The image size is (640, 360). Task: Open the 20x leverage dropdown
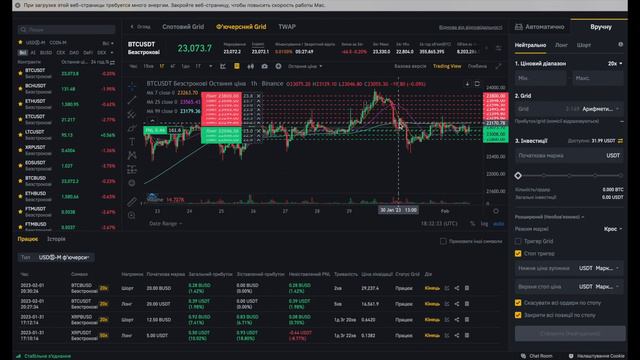[615, 64]
